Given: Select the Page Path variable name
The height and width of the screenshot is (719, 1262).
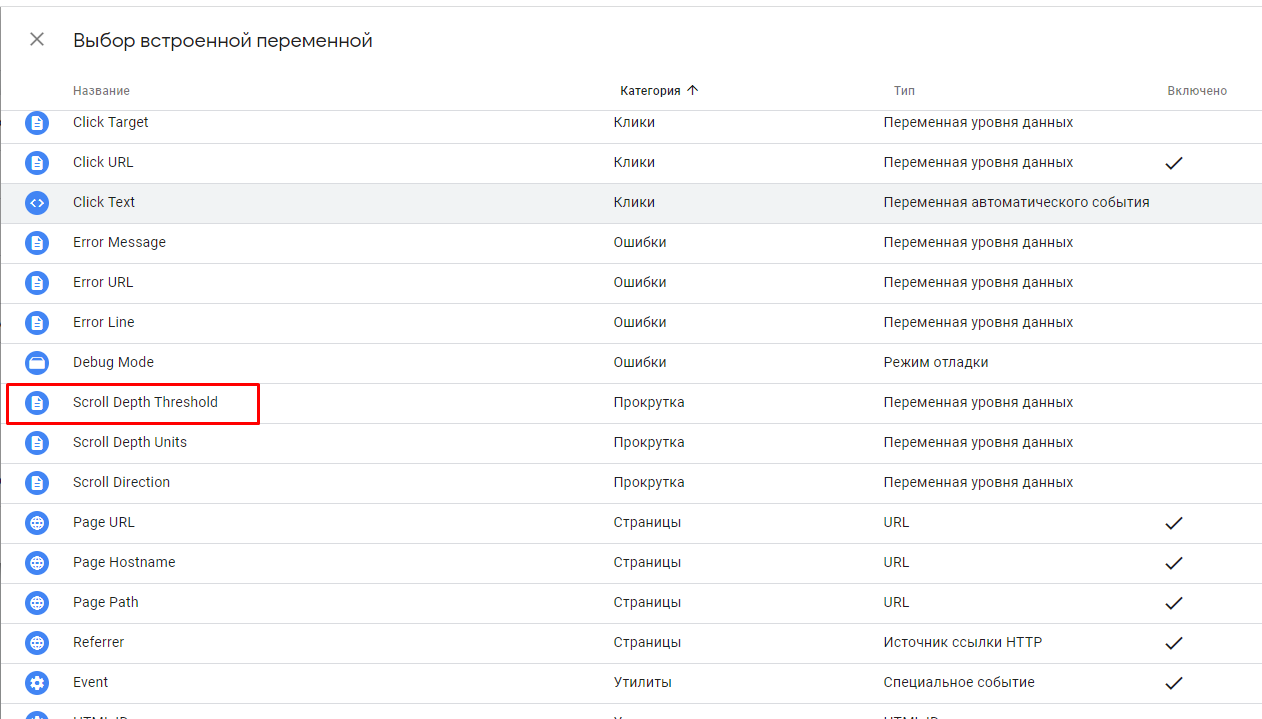Looking at the screenshot, I should pyautogui.click(x=106, y=602).
